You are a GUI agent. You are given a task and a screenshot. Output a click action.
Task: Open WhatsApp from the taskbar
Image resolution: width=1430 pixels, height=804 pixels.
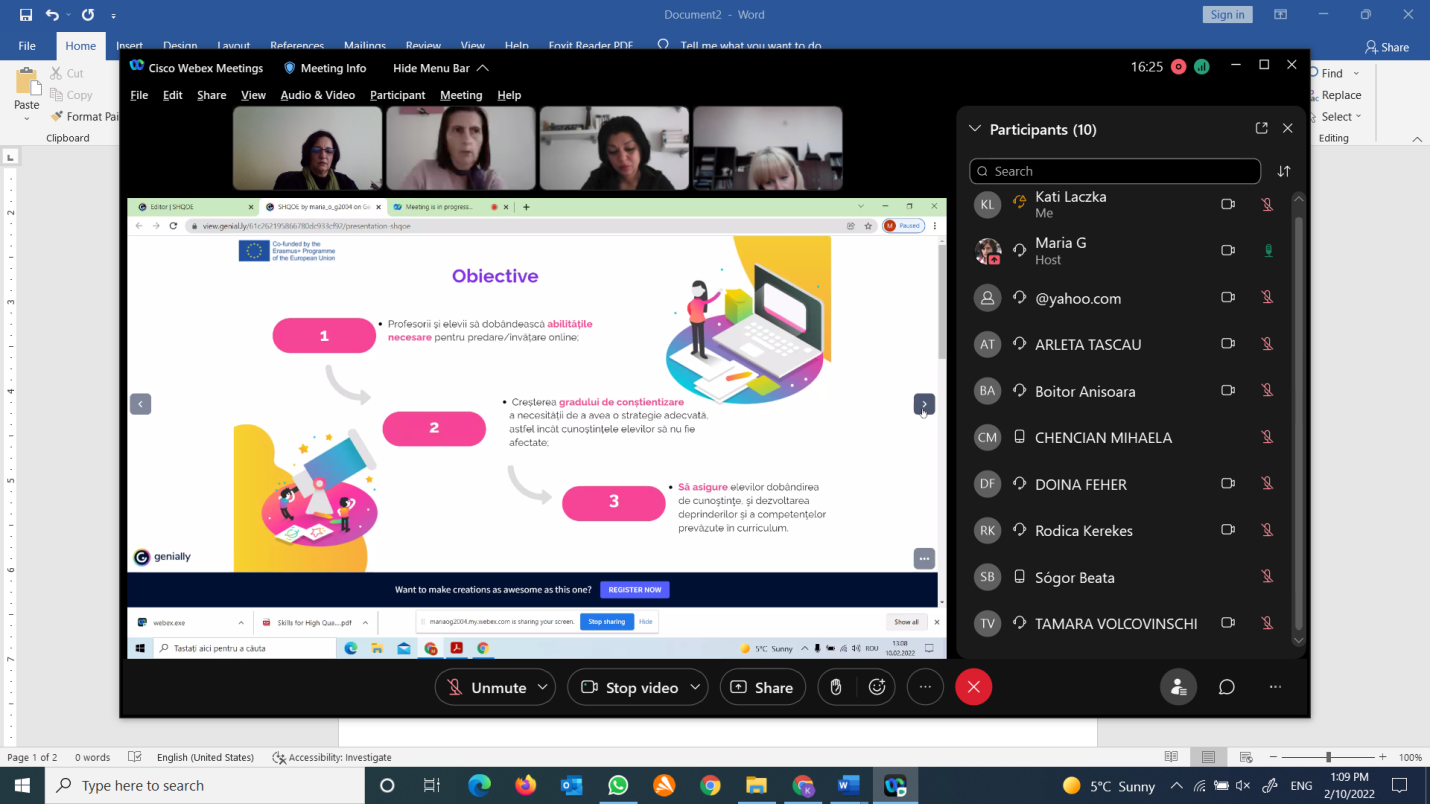pos(617,785)
